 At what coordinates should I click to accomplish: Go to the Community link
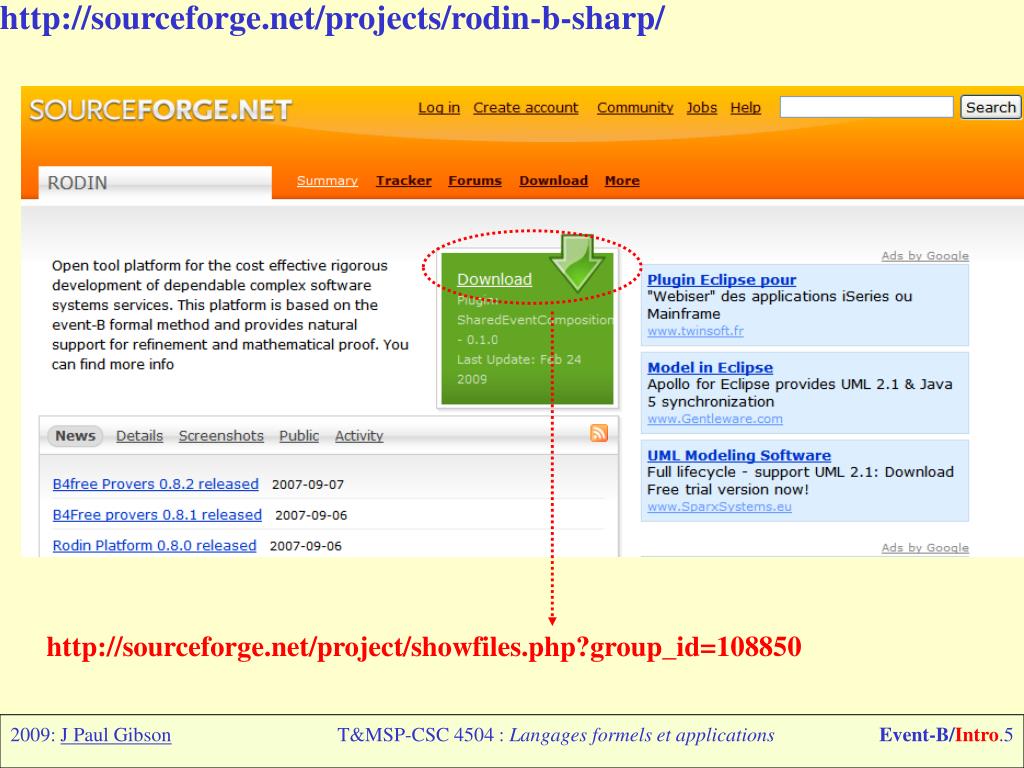click(635, 108)
